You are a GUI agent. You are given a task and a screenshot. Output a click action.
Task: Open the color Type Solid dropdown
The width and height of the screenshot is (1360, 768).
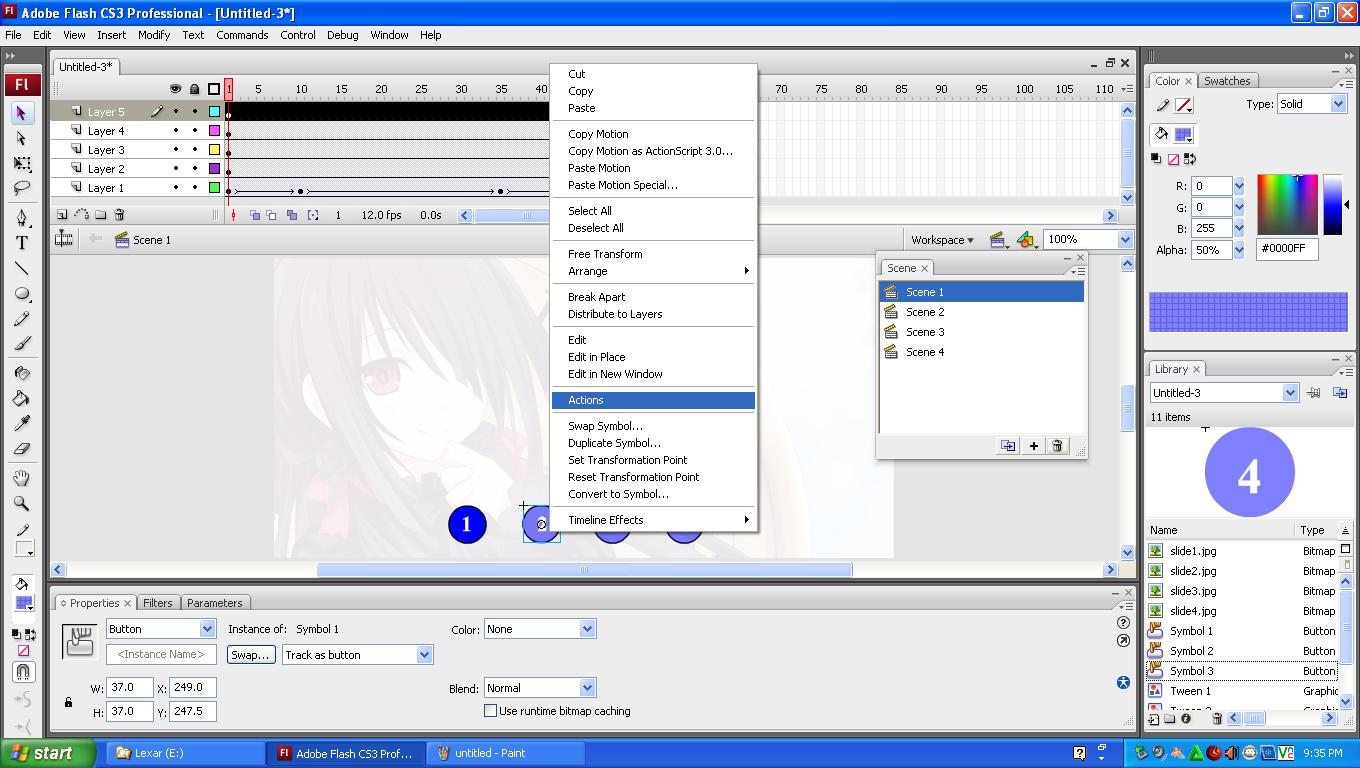point(1338,104)
